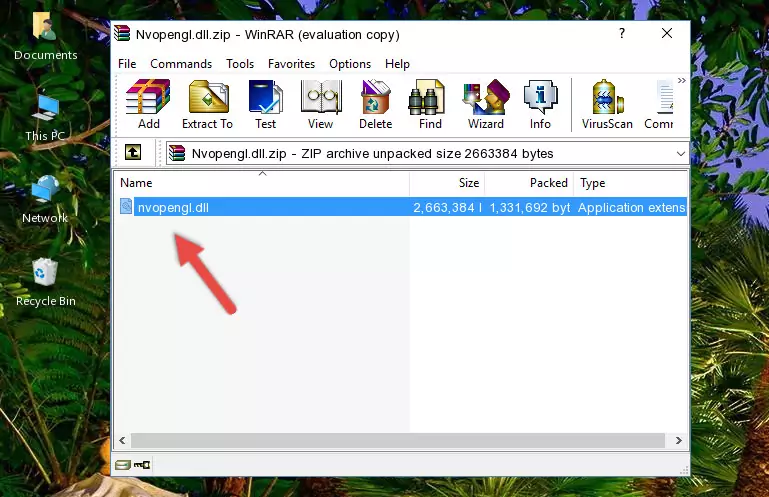This screenshot has height=497, width=769.
Task: Select the Recycle Bin desktop icon
Action: tap(46, 283)
